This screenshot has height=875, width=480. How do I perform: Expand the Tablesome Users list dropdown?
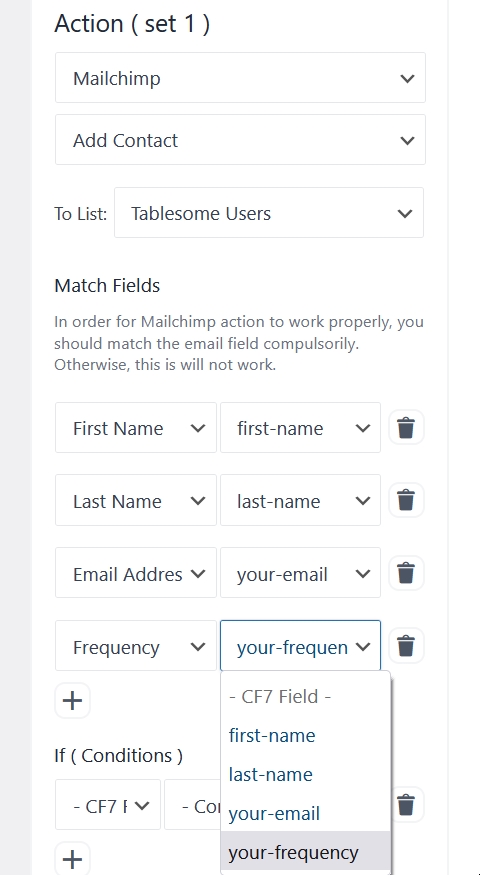pos(269,213)
